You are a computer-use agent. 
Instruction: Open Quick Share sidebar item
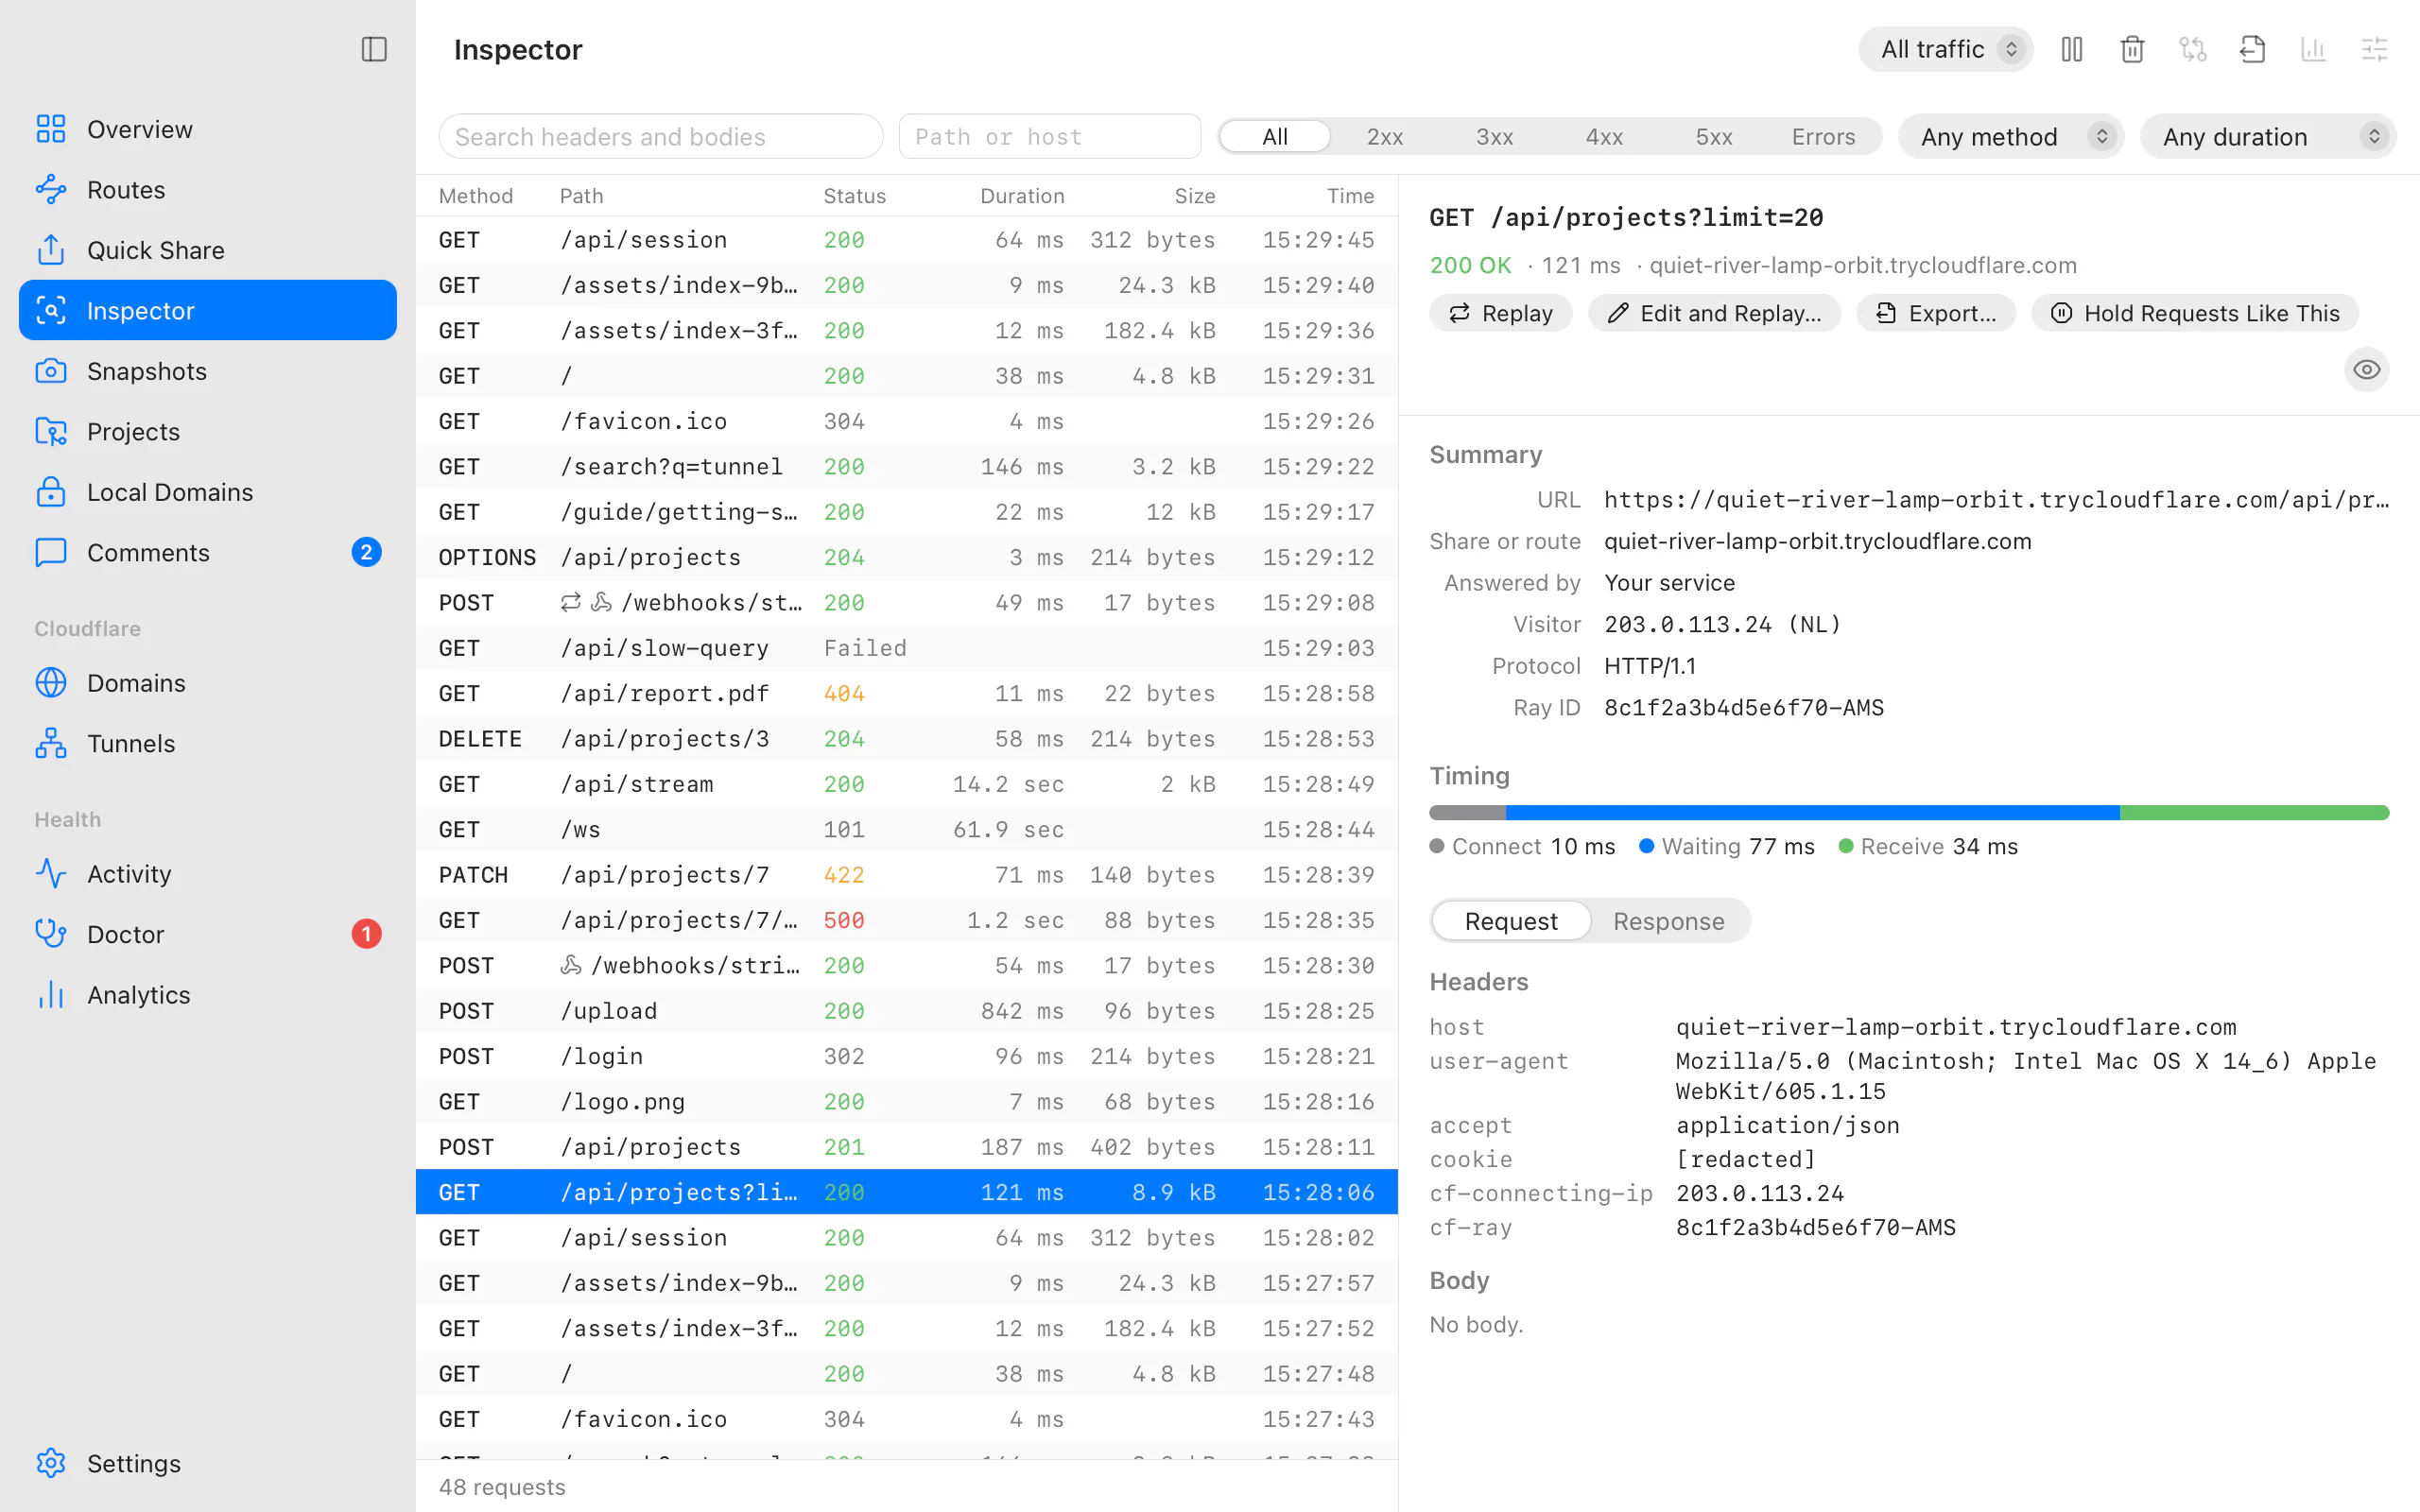(x=208, y=250)
